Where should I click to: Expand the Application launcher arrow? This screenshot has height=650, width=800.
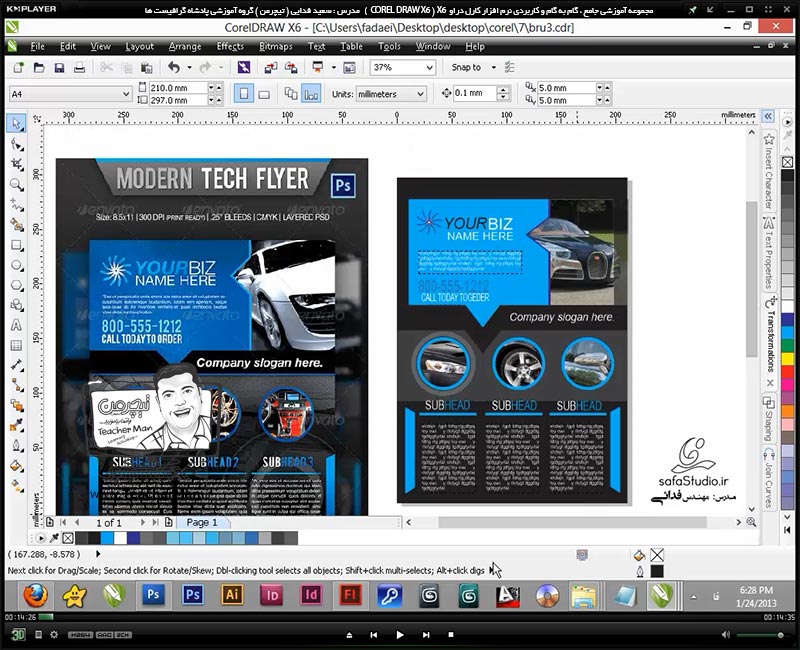[x=334, y=67]
